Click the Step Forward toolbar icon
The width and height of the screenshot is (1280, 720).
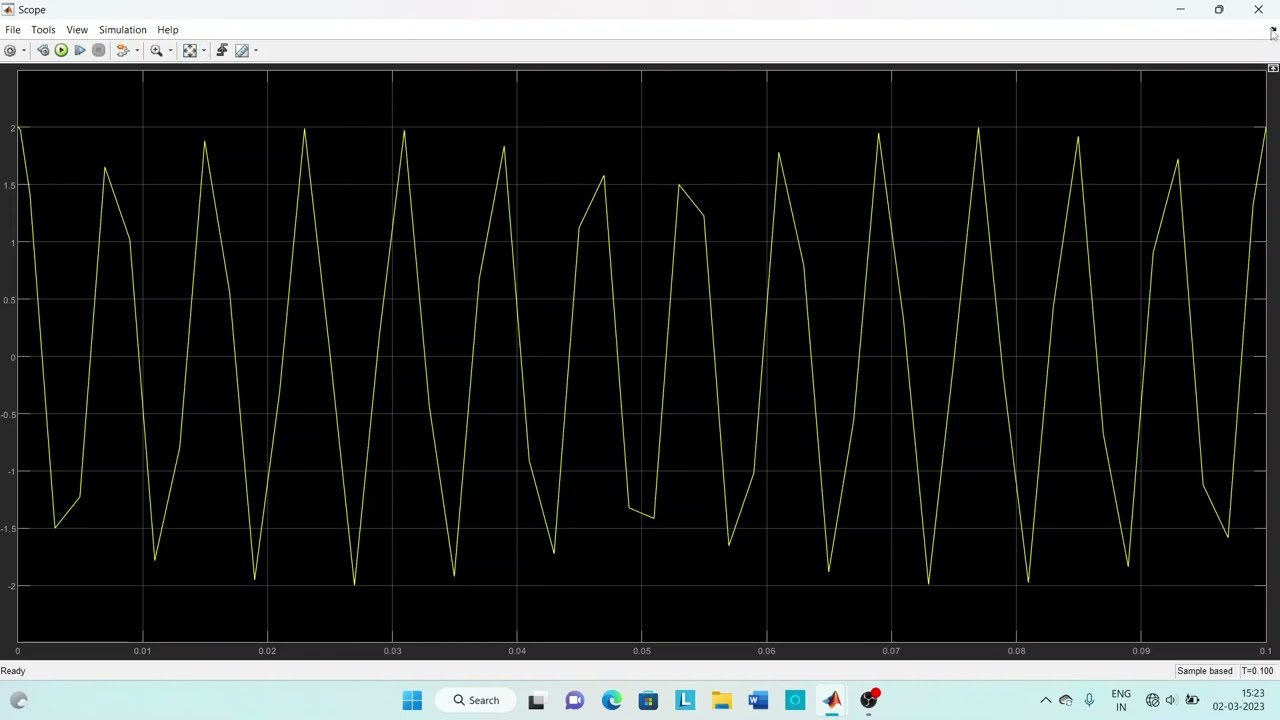tap(80, 50)
